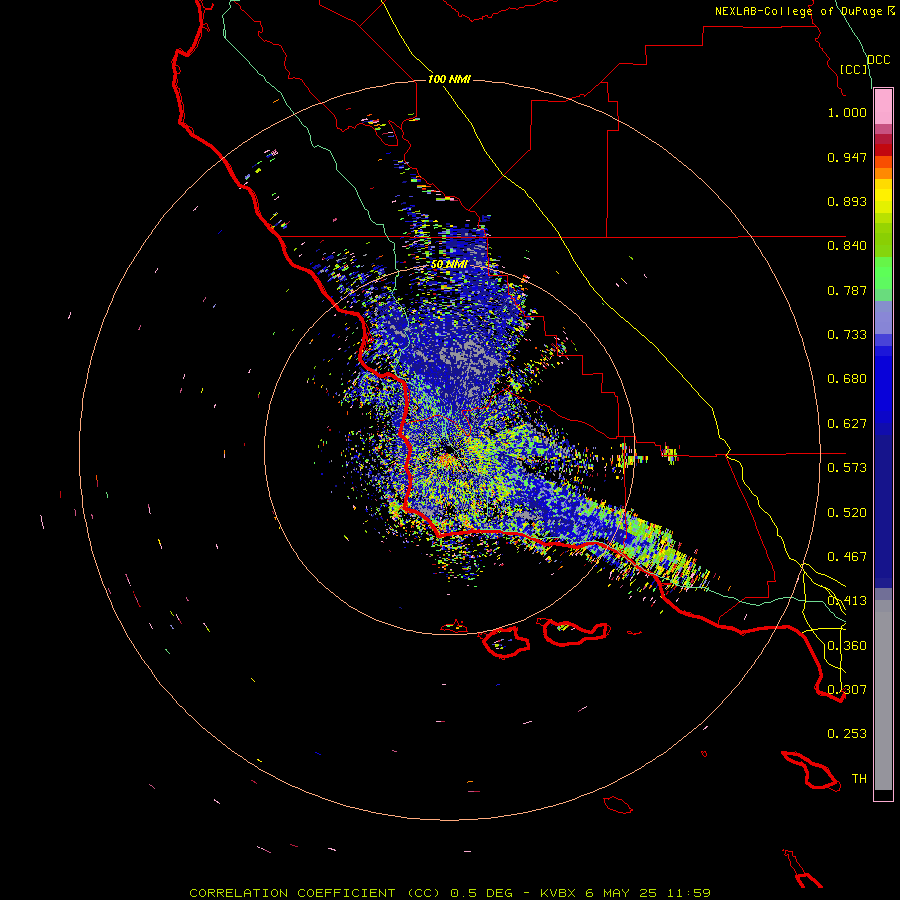Click the 11:59 timestamp in the caption
This screenshot has height=900, width=900.
(688, 893)
